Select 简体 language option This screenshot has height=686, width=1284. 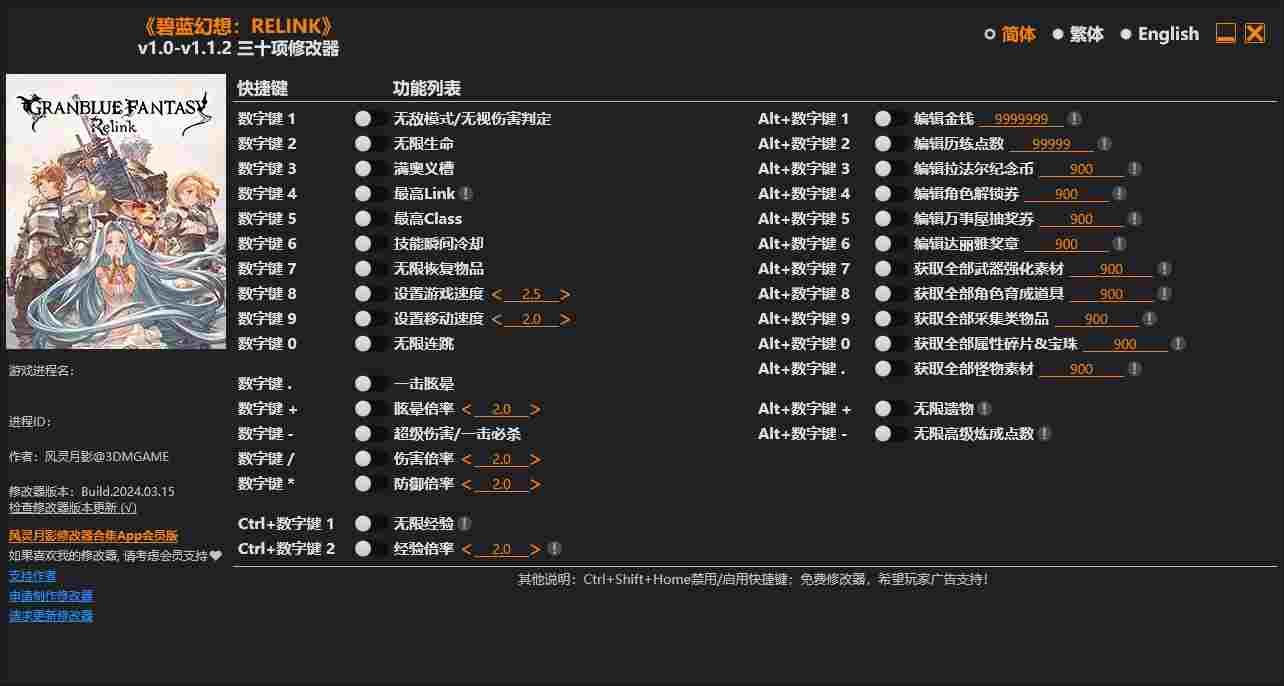pos(1010,34)
